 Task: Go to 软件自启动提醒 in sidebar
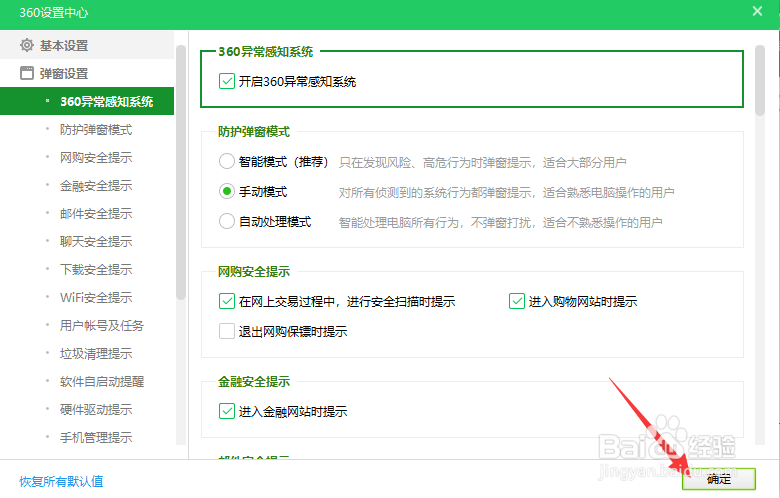coord(102,382)
